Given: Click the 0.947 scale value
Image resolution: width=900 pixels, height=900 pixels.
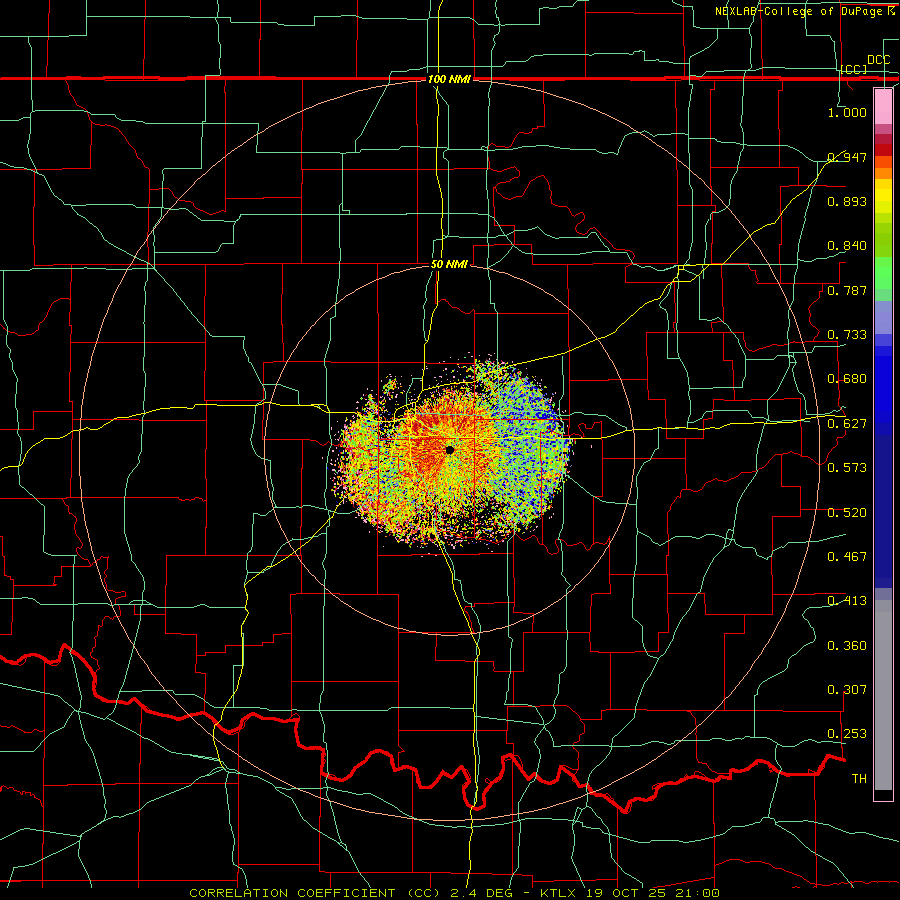Looking at the screenshot, I should coord(847,157).
